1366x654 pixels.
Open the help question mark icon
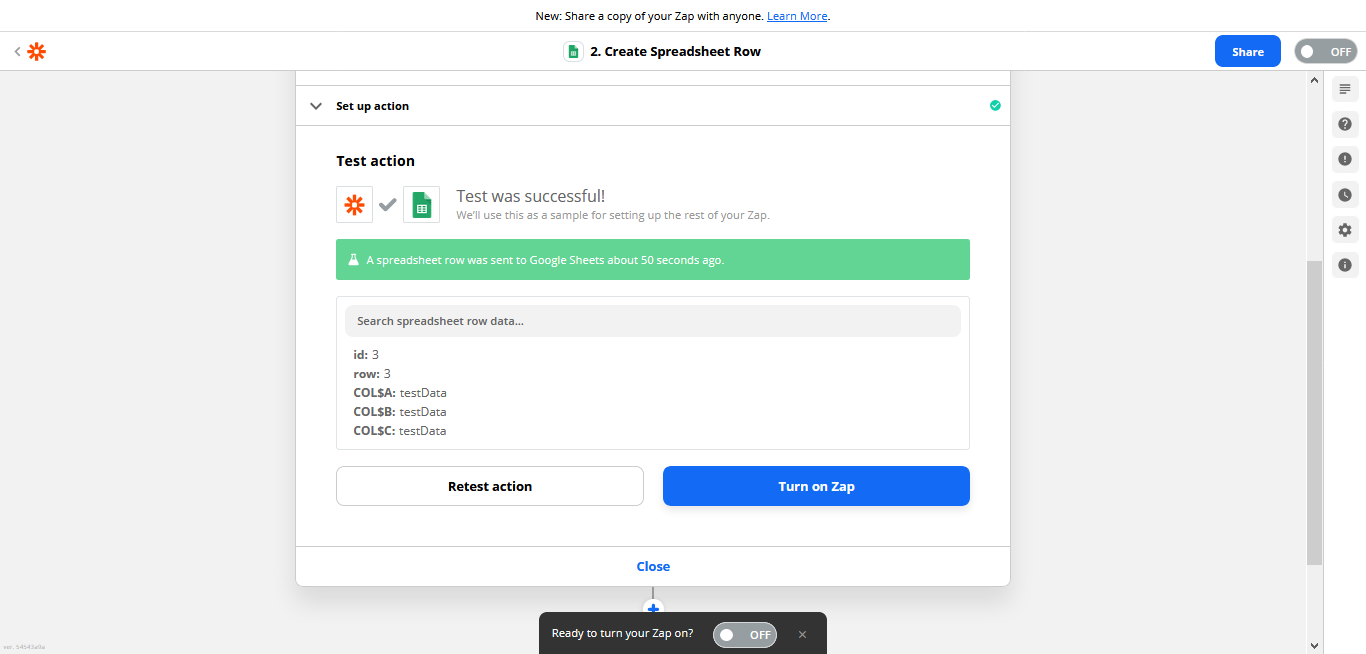pyautogui.click(x=1345, y=124)
